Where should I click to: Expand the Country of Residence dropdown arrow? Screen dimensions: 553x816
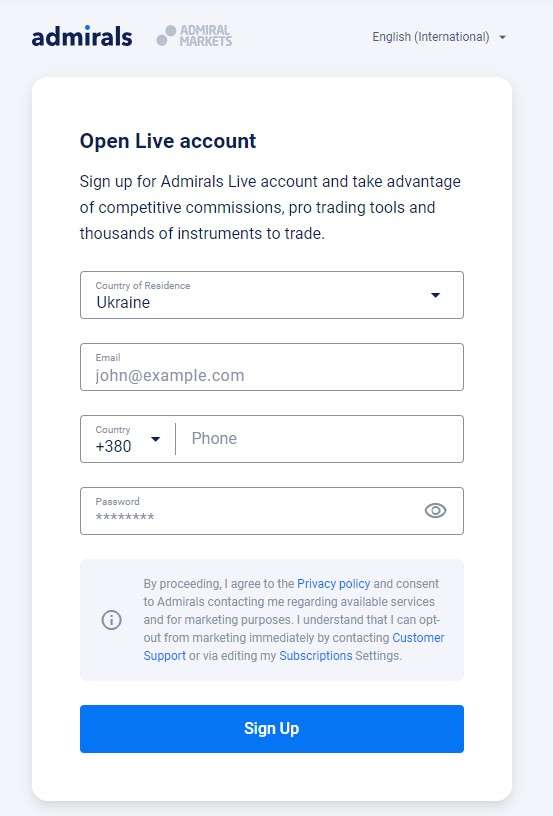click(435, 295)
